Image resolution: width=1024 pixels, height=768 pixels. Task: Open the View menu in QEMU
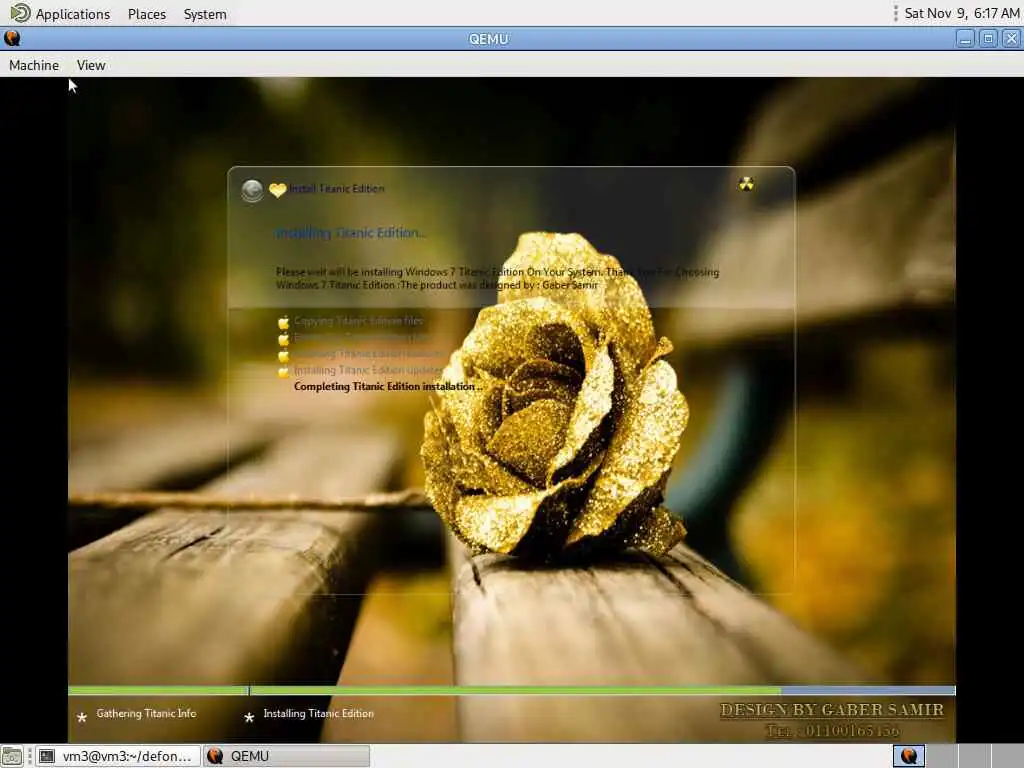click(x=91, y=65)
